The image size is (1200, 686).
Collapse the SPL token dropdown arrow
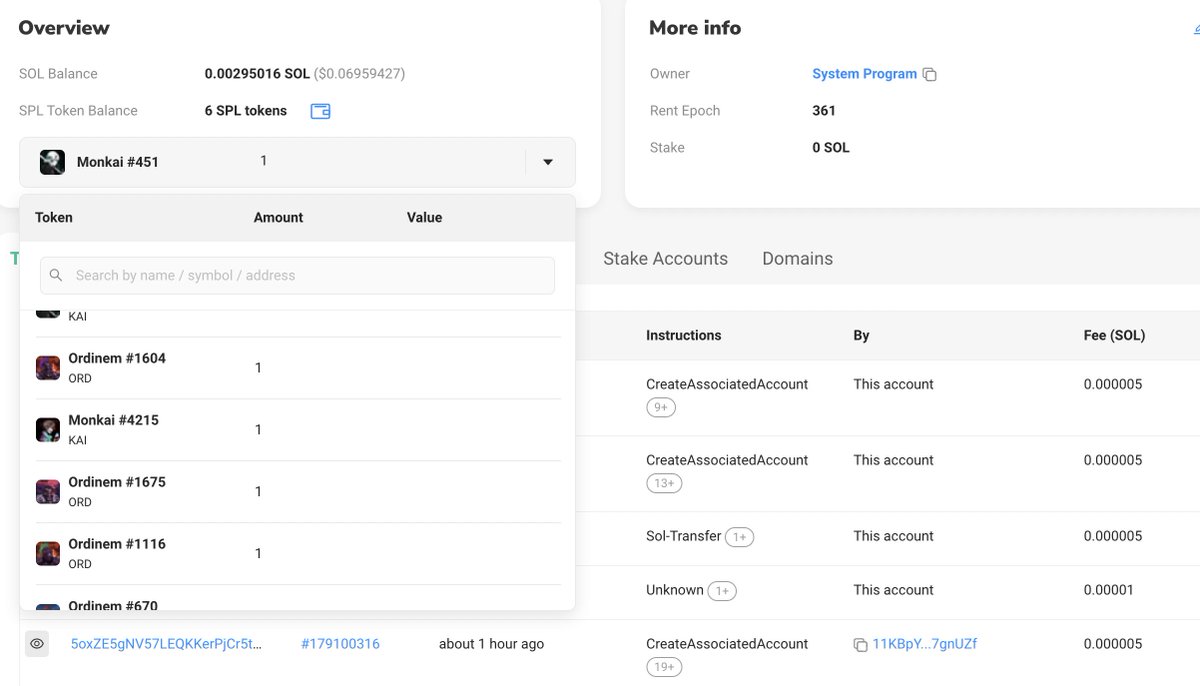coord(548,162)
